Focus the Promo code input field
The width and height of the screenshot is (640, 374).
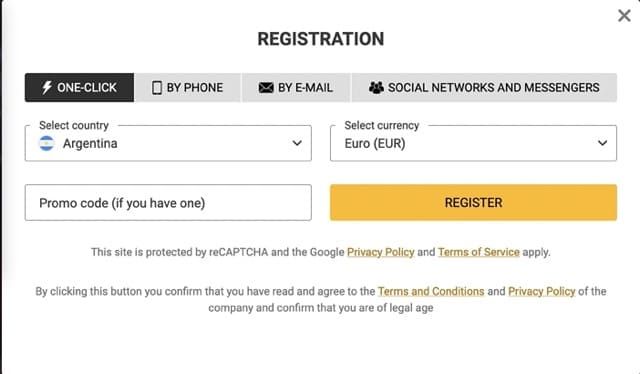pos(168,203)
